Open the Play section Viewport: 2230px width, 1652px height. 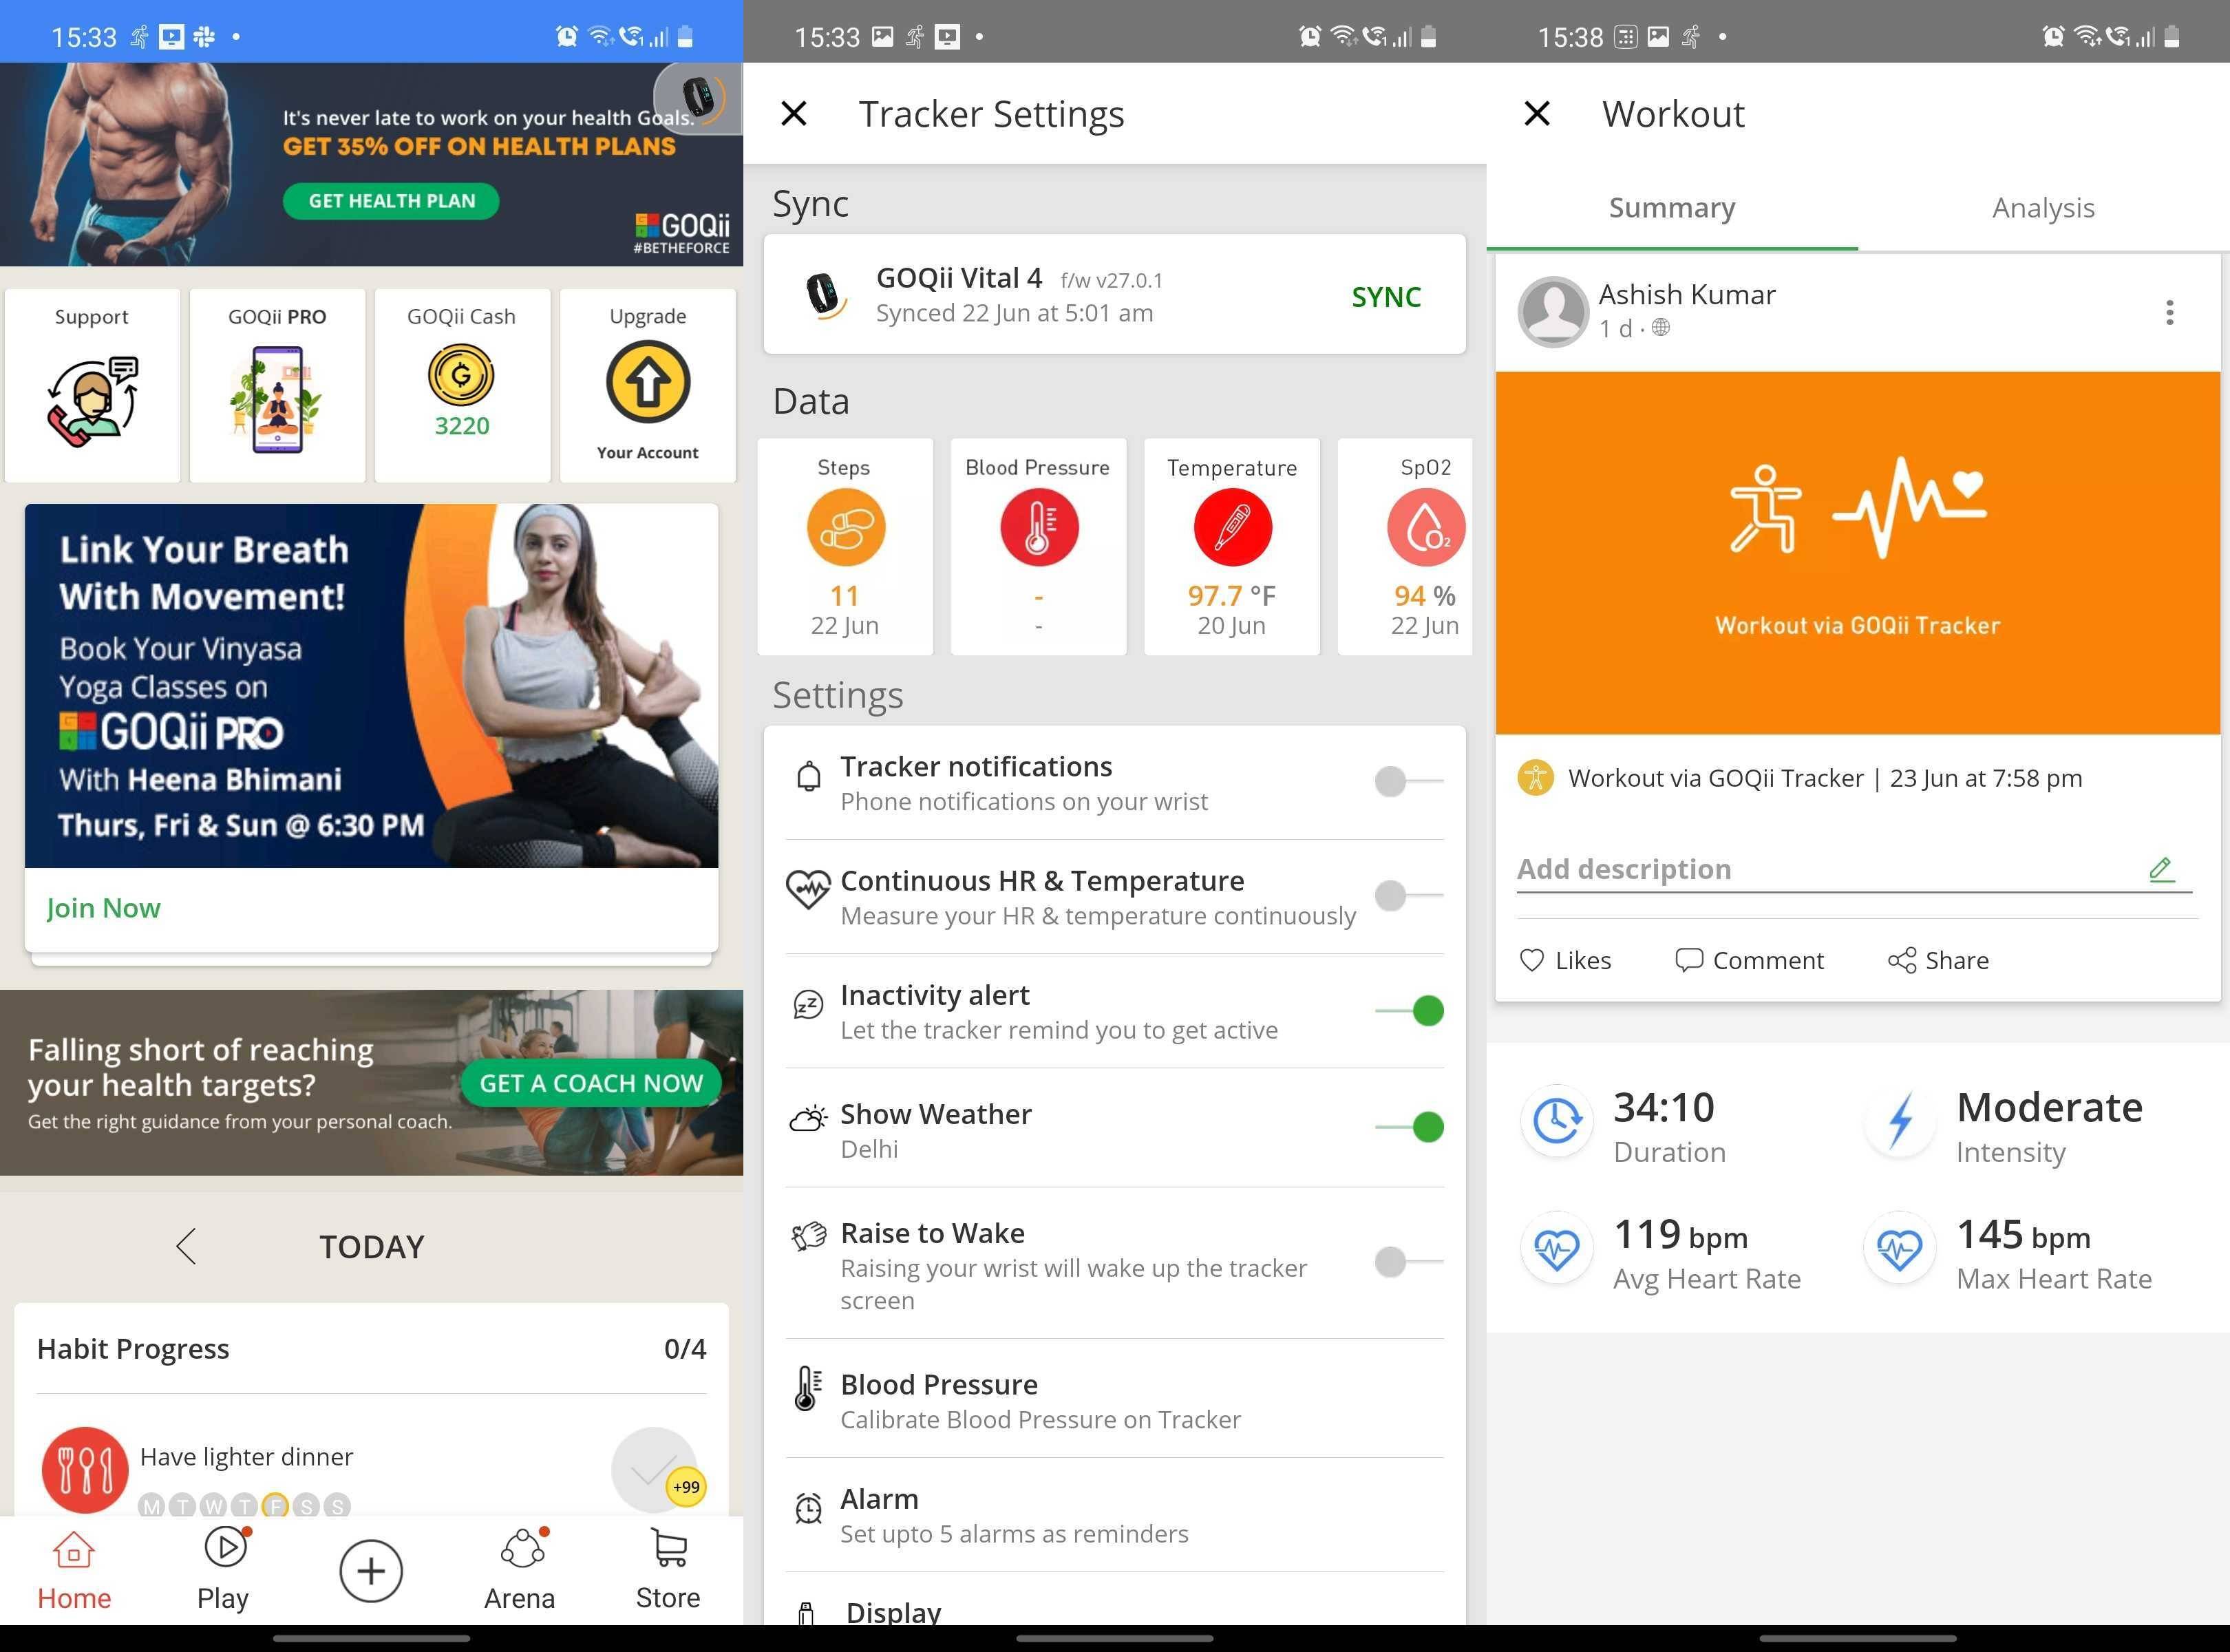point(223,1571)
